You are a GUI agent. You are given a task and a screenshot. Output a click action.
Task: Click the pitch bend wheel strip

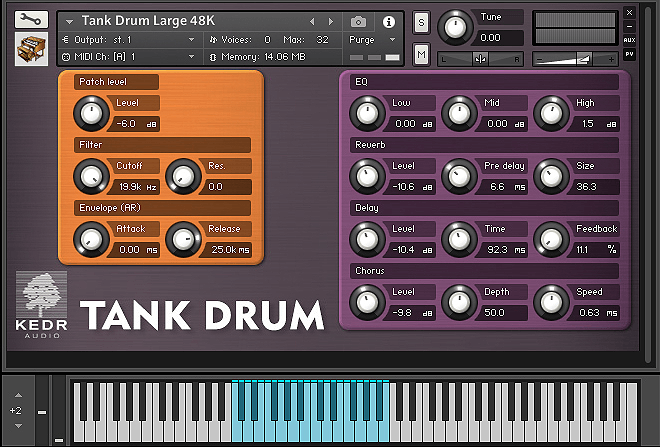(42, 410)
